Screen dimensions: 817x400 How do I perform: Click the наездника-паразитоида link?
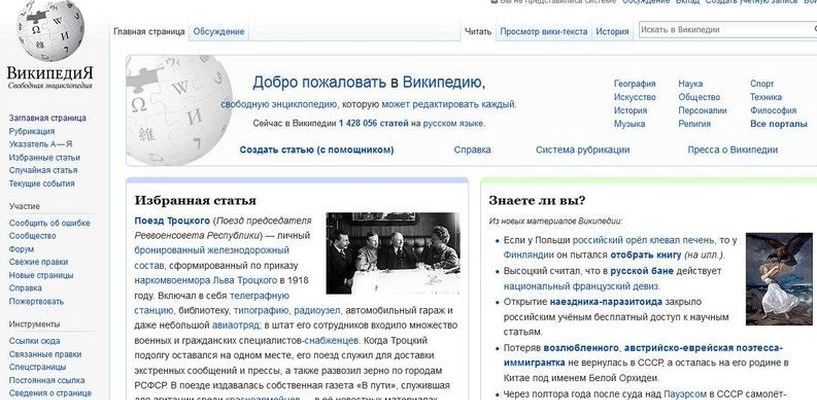606,302
